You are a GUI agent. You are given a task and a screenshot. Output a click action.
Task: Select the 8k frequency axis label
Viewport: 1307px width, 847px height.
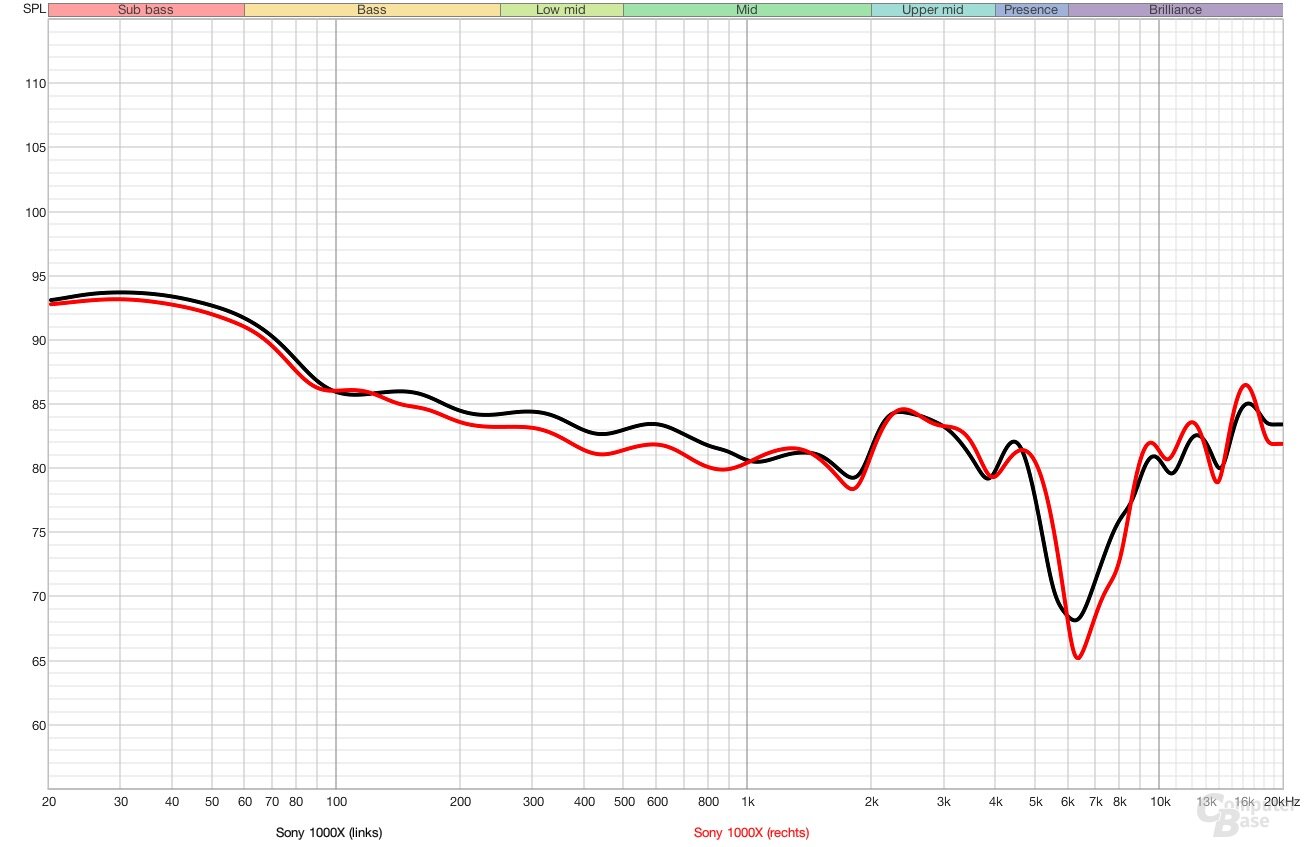point(1119,802)
